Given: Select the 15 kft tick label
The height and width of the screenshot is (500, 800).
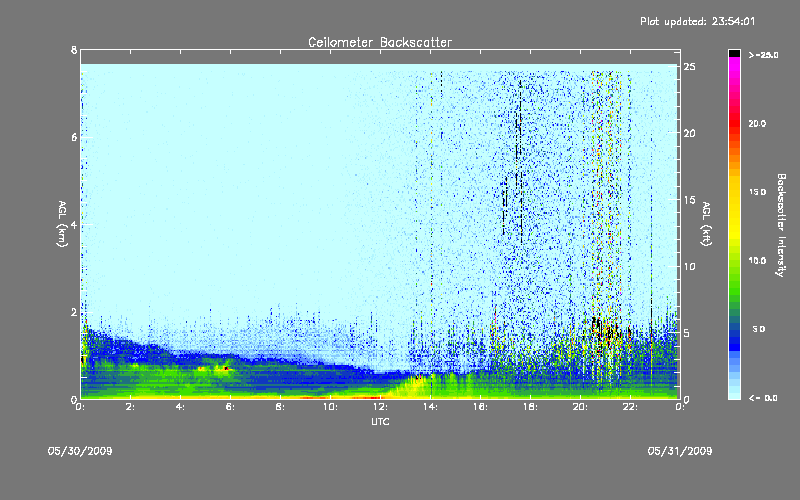Looking at the screenshot, I should click(x=690, y=200).
